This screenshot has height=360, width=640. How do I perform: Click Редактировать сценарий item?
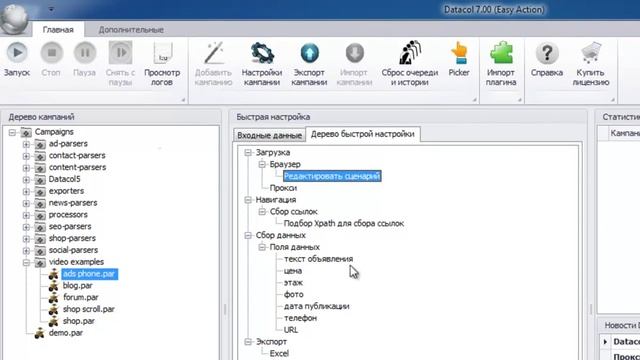[x=332, y=176]
